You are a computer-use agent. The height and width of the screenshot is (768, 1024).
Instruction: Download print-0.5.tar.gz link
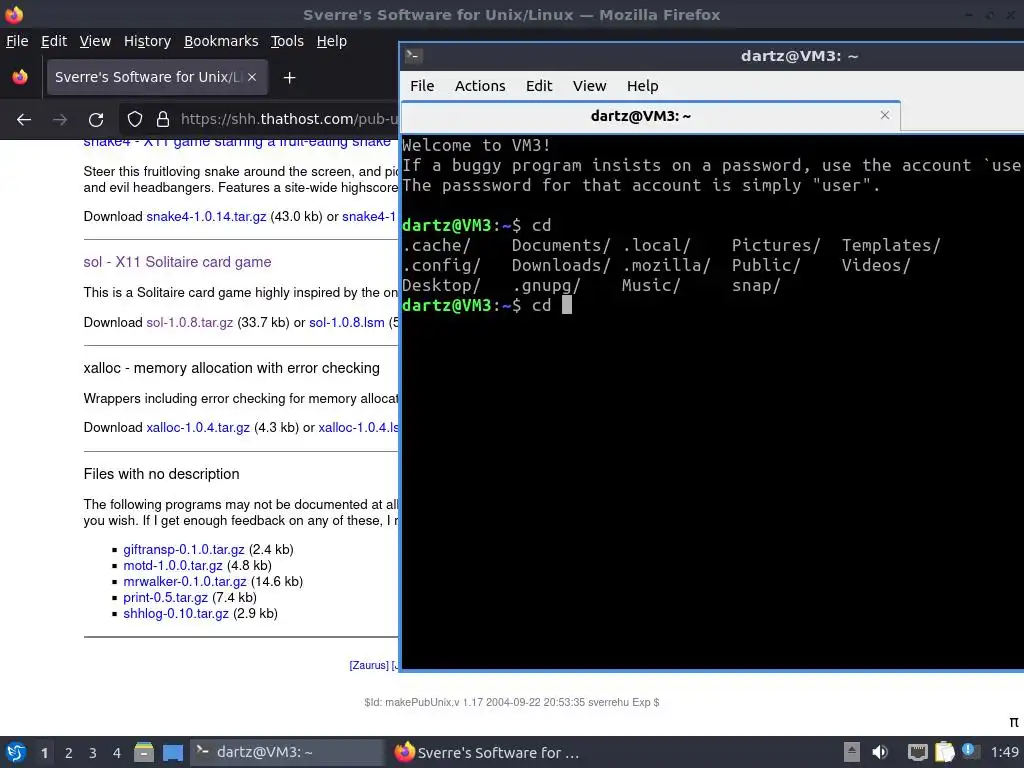click(x=165, y=598)
